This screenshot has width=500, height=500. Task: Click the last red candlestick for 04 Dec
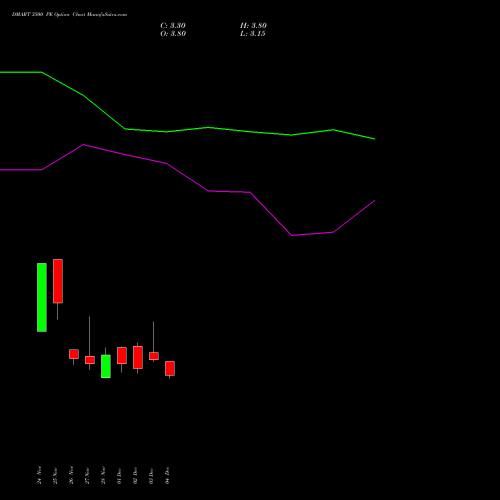click(170, 368)
